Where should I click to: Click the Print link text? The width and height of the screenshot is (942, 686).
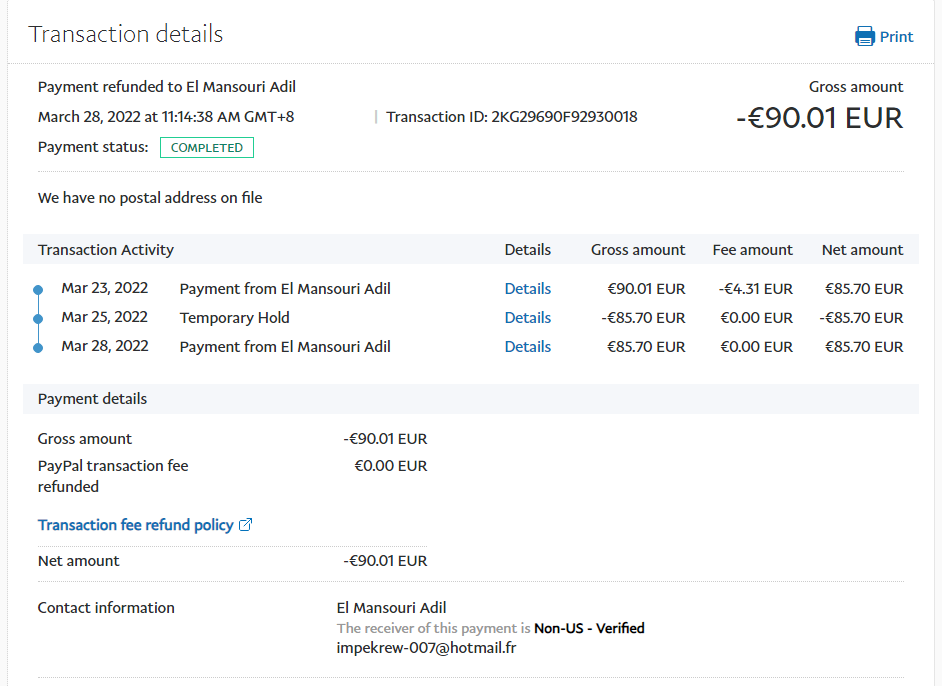896,37
